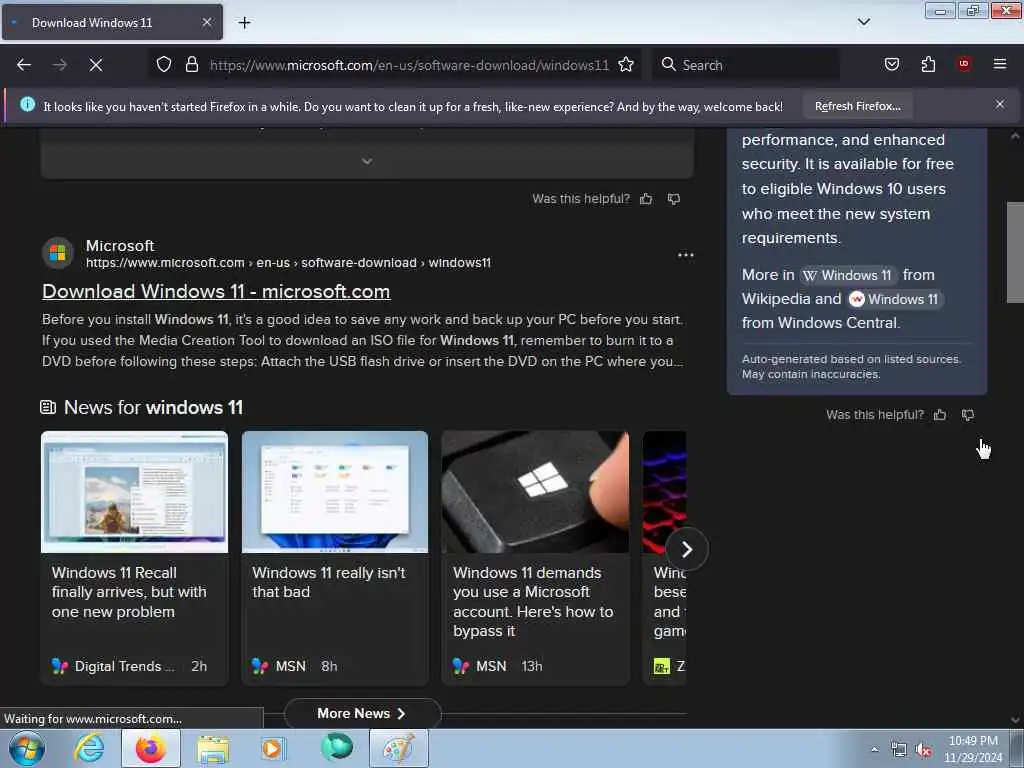The image size is (1024, 768).
Task: Open the Firefox hamburger menu
Action: (x=1000, y=64)
